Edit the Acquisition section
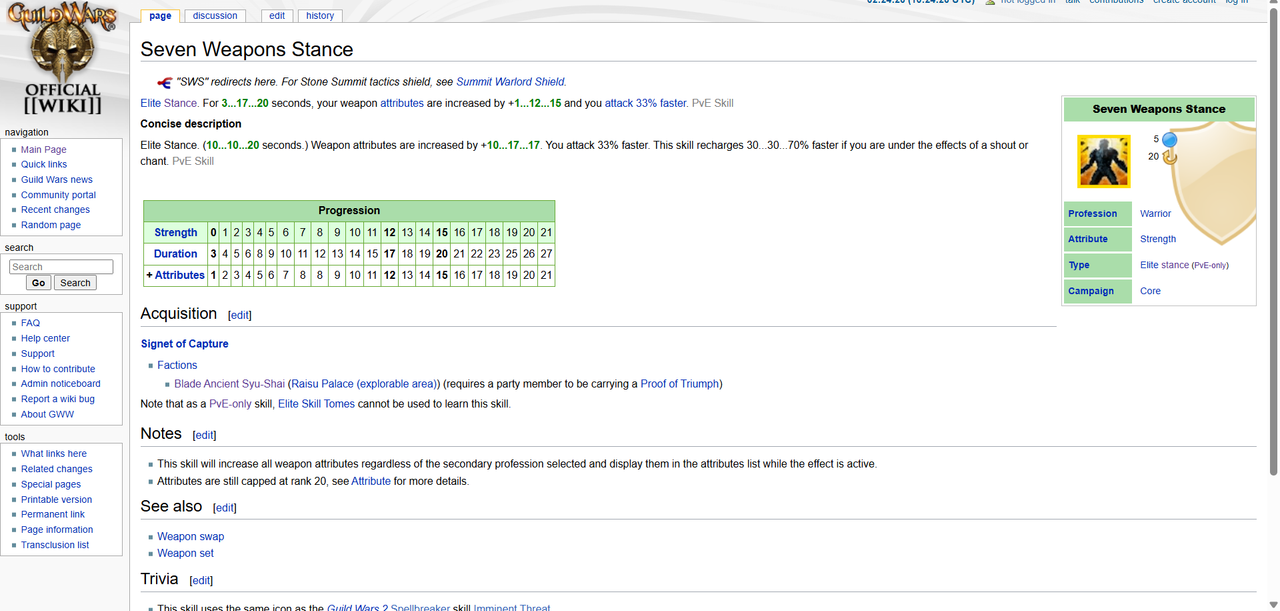This screenshot has height=611, width=1280. (x=240, y=315)
